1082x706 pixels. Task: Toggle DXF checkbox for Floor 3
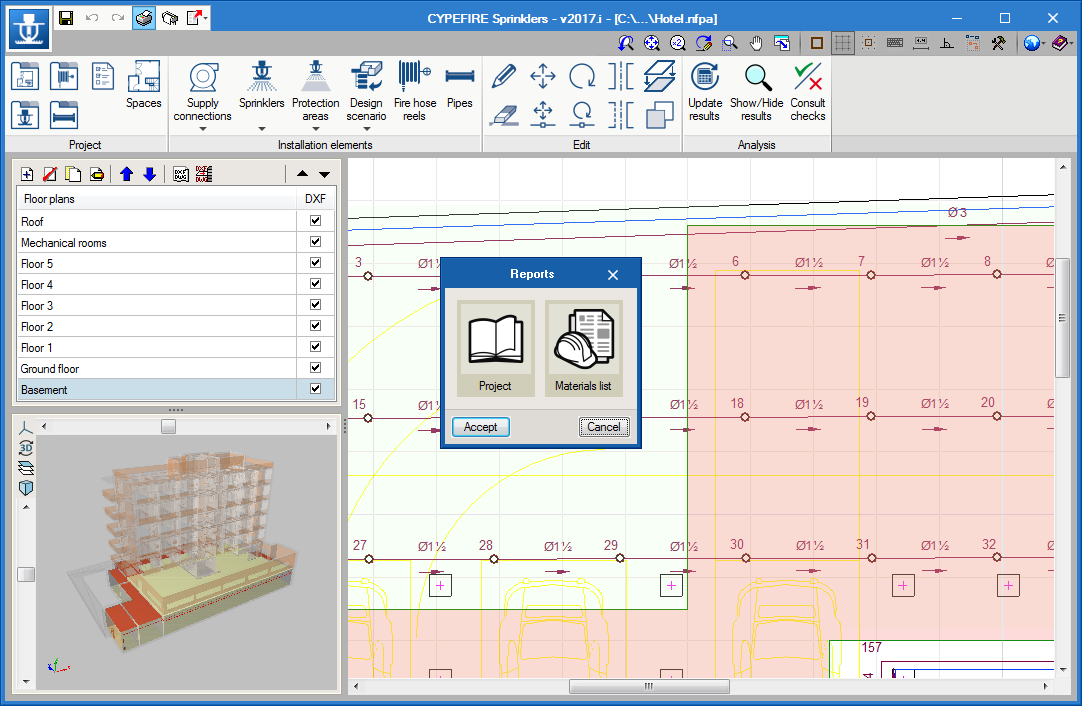click(x=316, y=305)
